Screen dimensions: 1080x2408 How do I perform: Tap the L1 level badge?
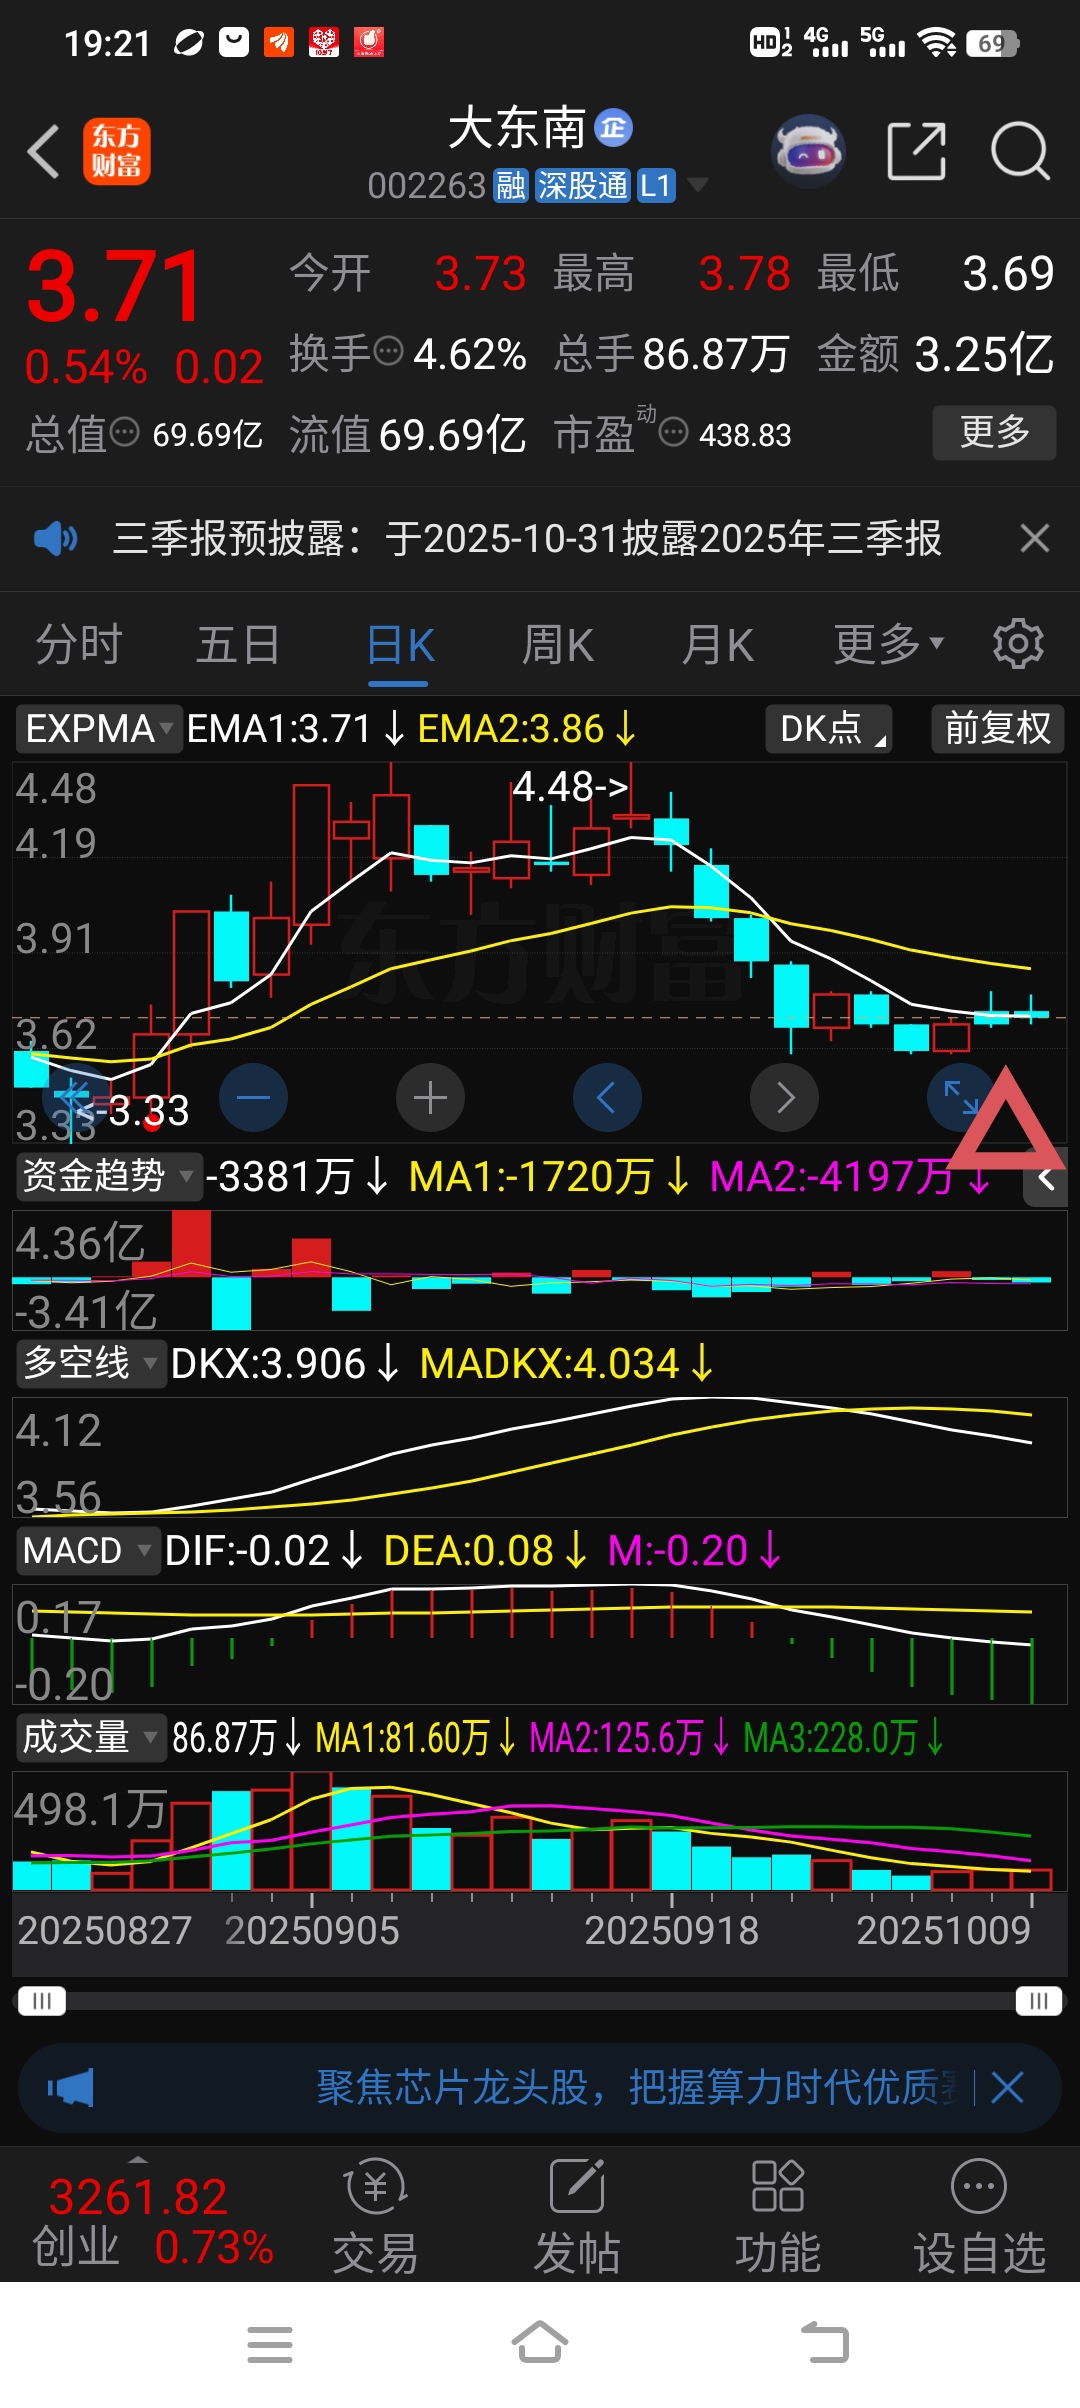coord(656,185)
